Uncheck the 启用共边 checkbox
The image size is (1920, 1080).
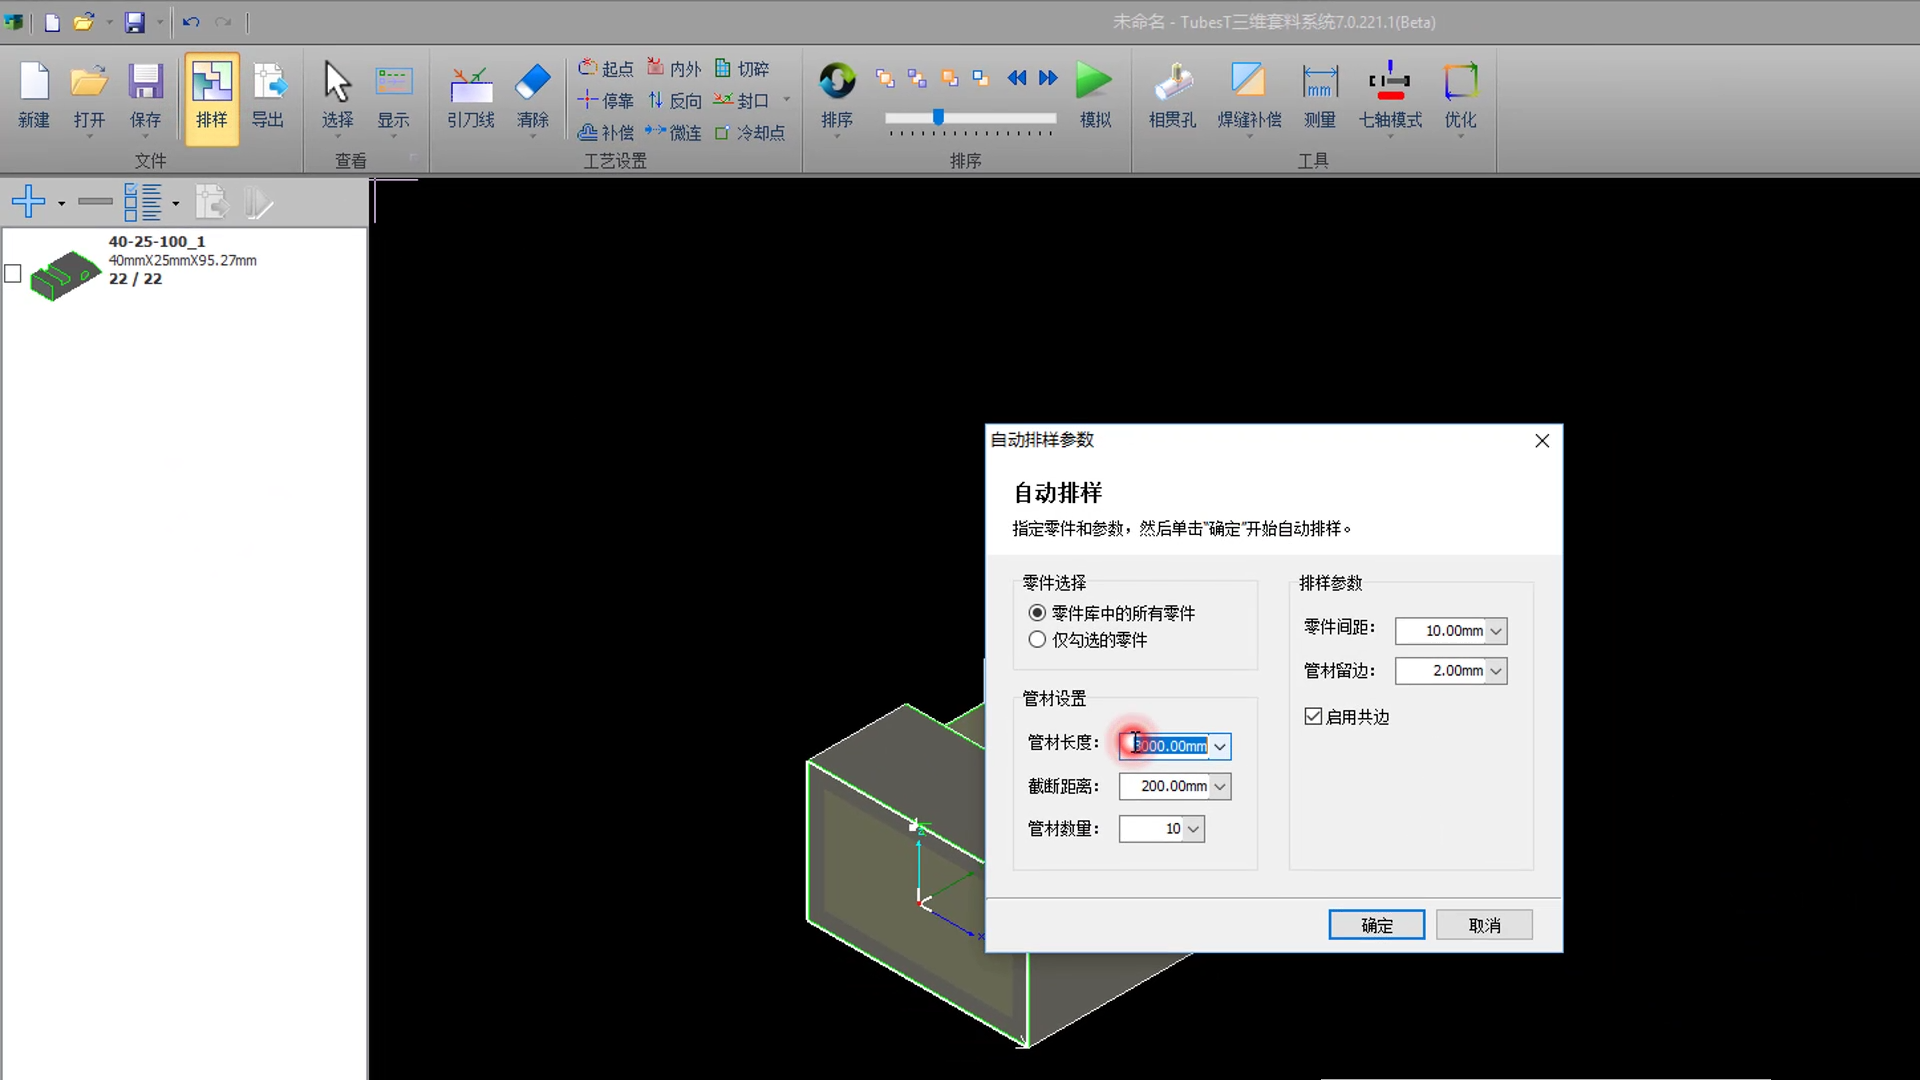(x=1313, y=716)
